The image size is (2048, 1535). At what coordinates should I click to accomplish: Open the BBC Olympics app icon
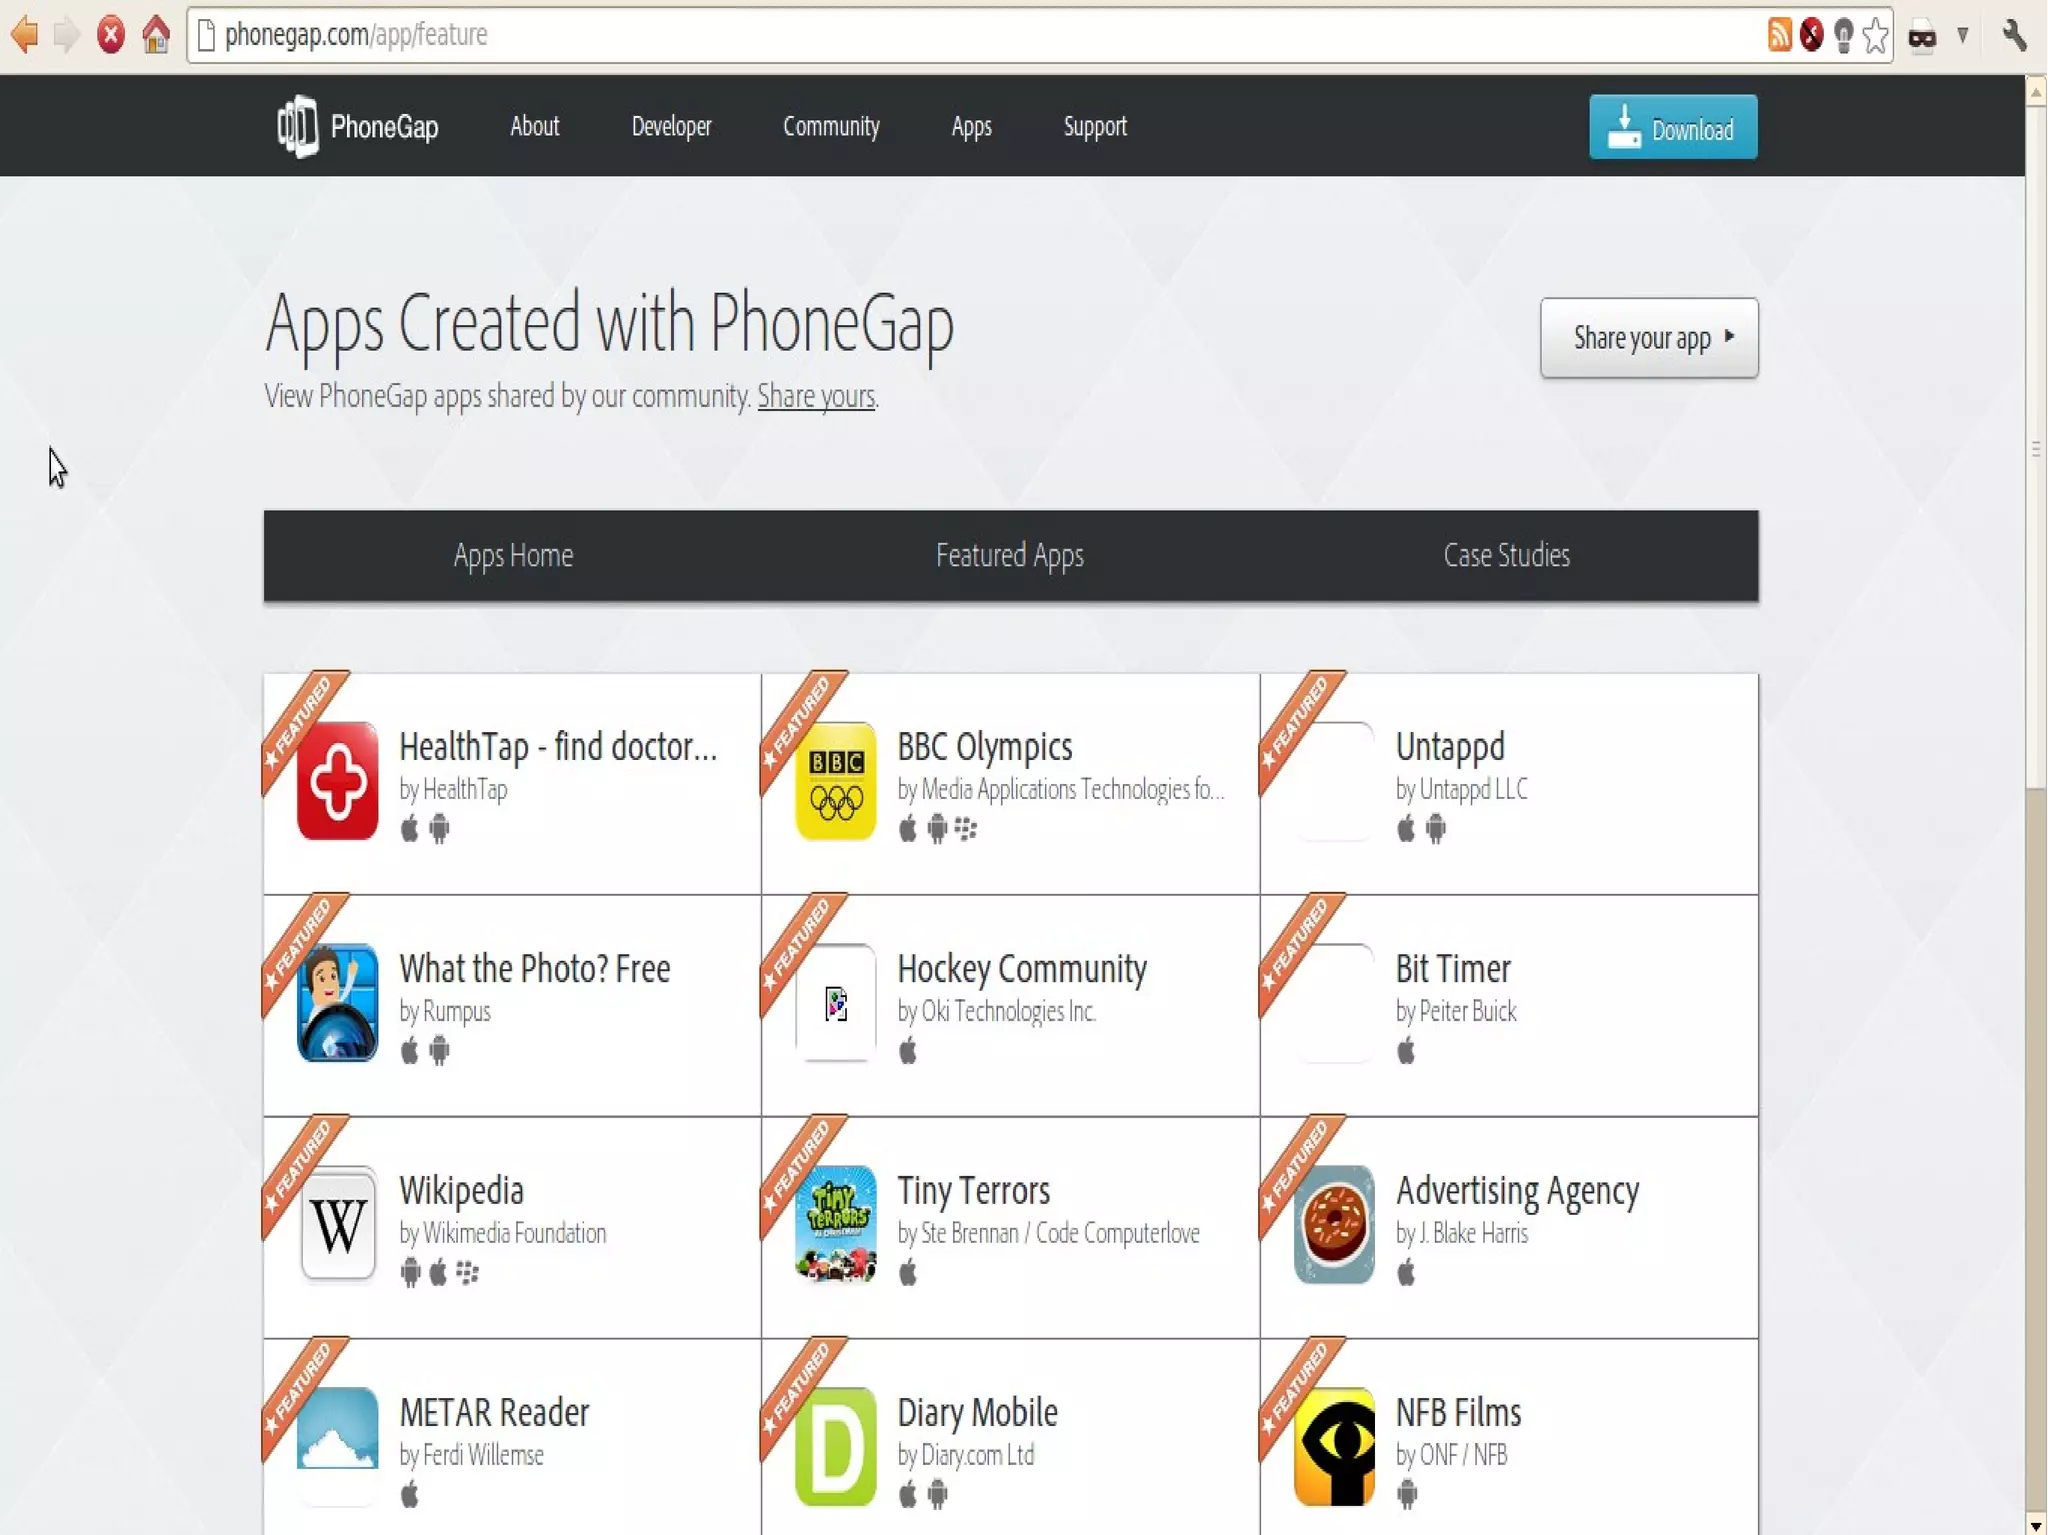tap(836, 781)
